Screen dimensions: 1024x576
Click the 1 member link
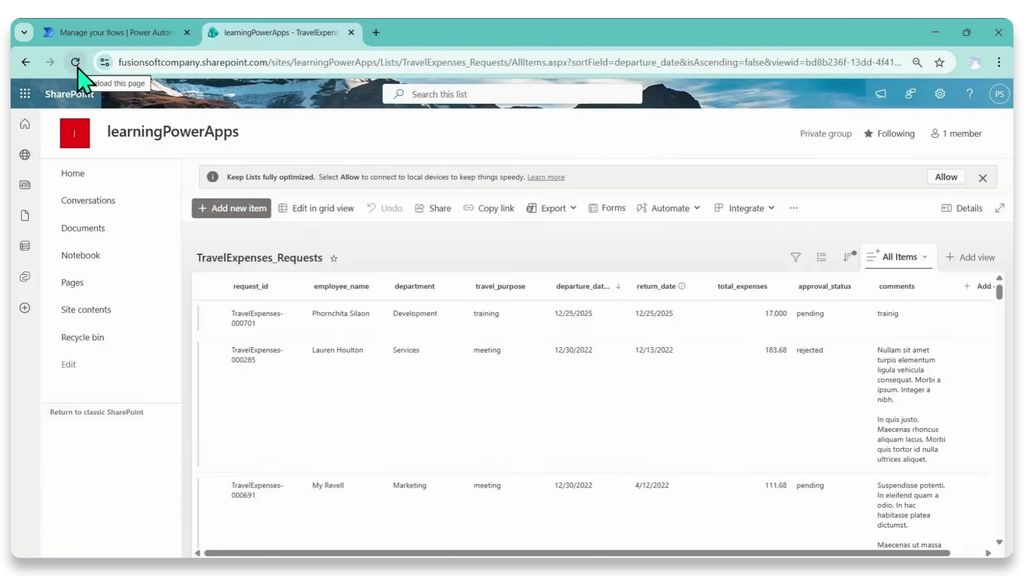coord(956,133)
